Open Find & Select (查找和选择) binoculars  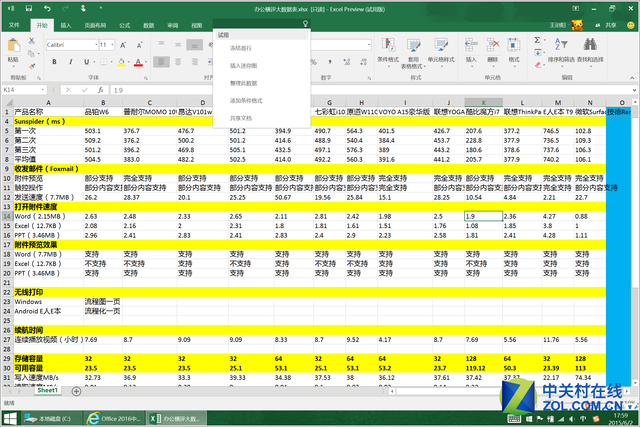click(x=590, y=51)
